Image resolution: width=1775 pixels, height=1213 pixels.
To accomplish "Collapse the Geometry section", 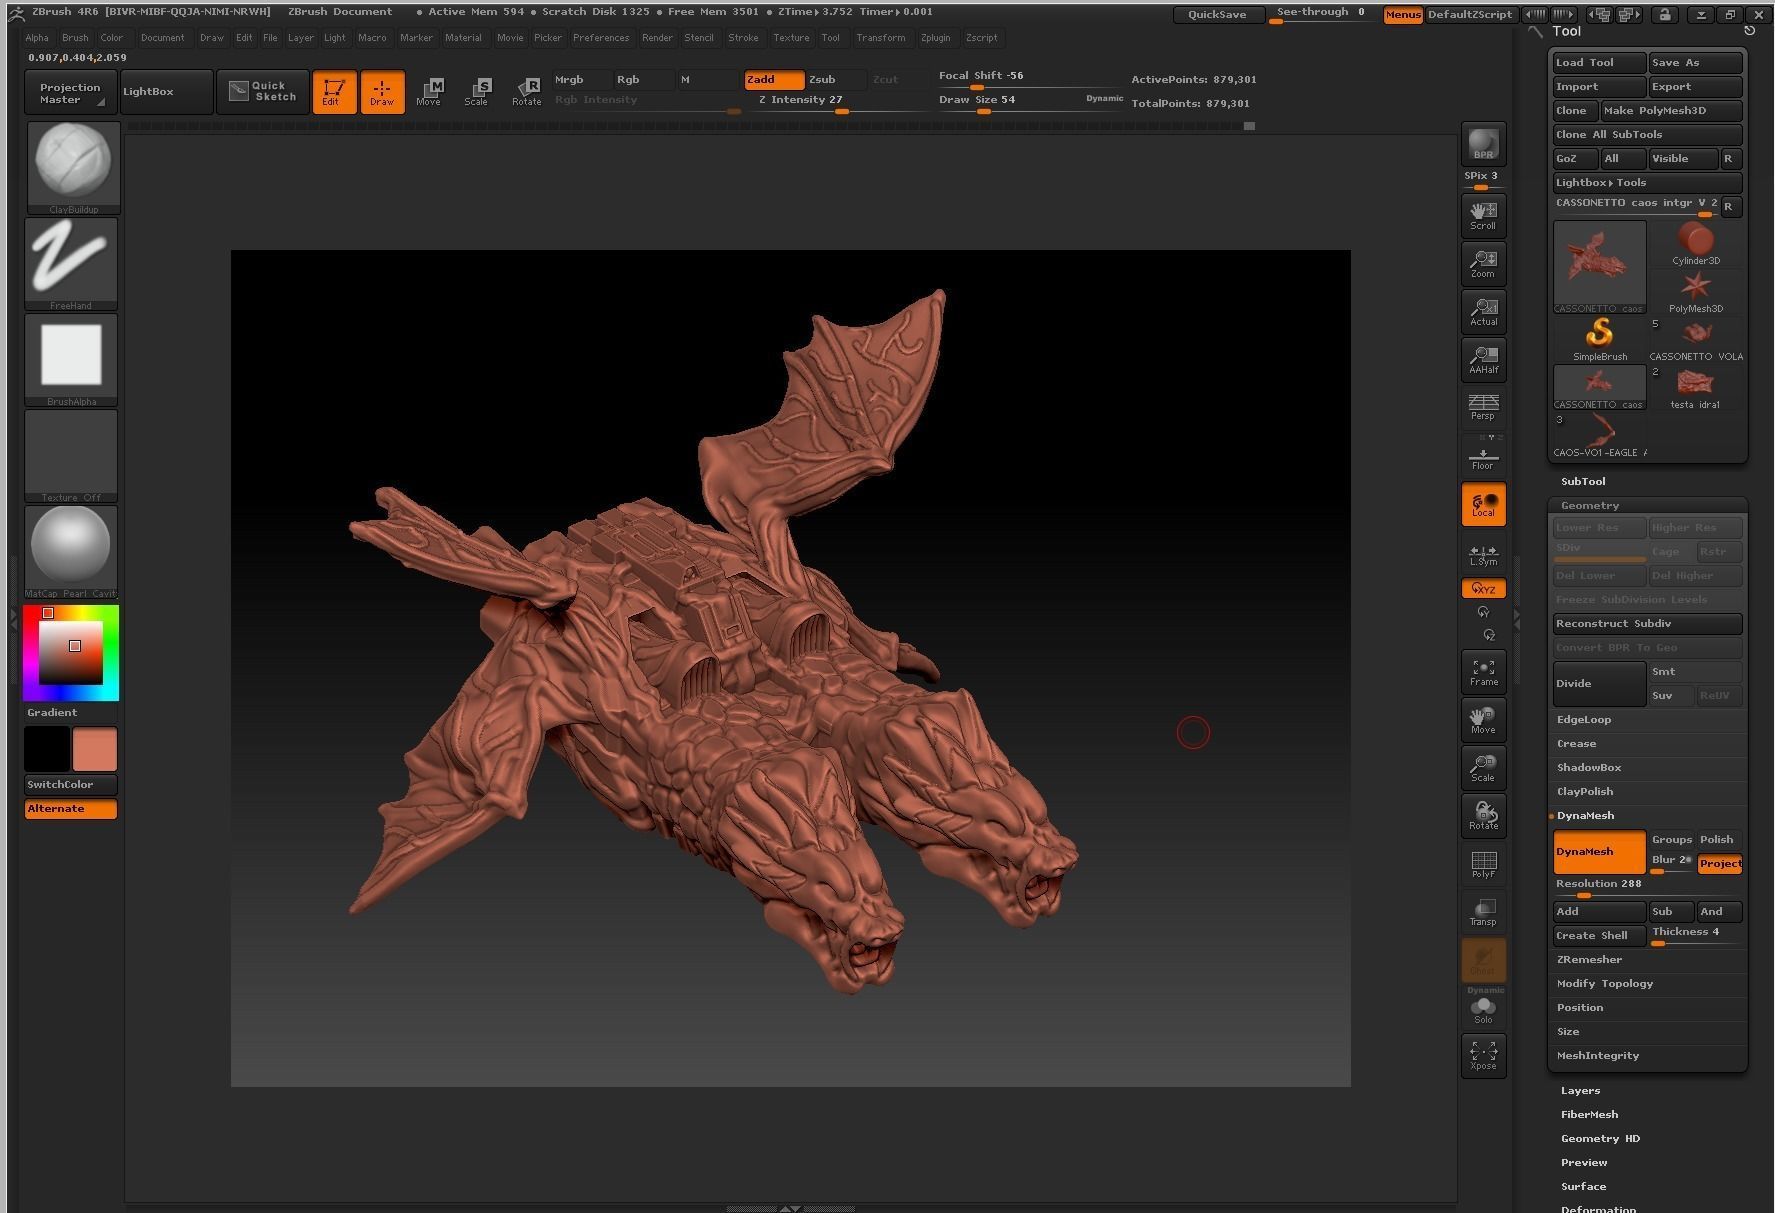I will [x=1589, y=505].
